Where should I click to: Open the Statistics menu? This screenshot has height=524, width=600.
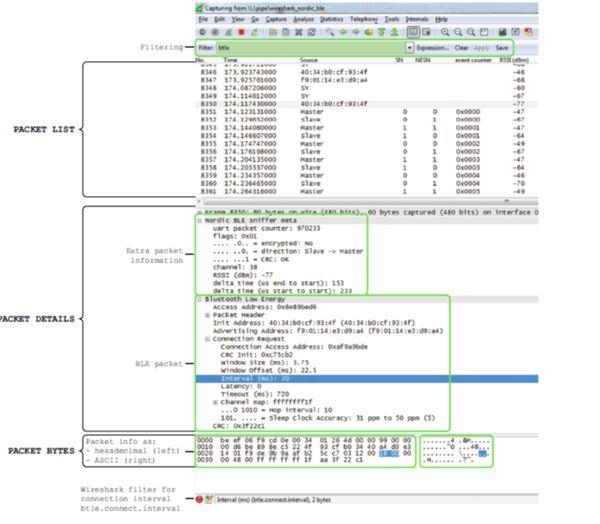[x=331, y=19]
